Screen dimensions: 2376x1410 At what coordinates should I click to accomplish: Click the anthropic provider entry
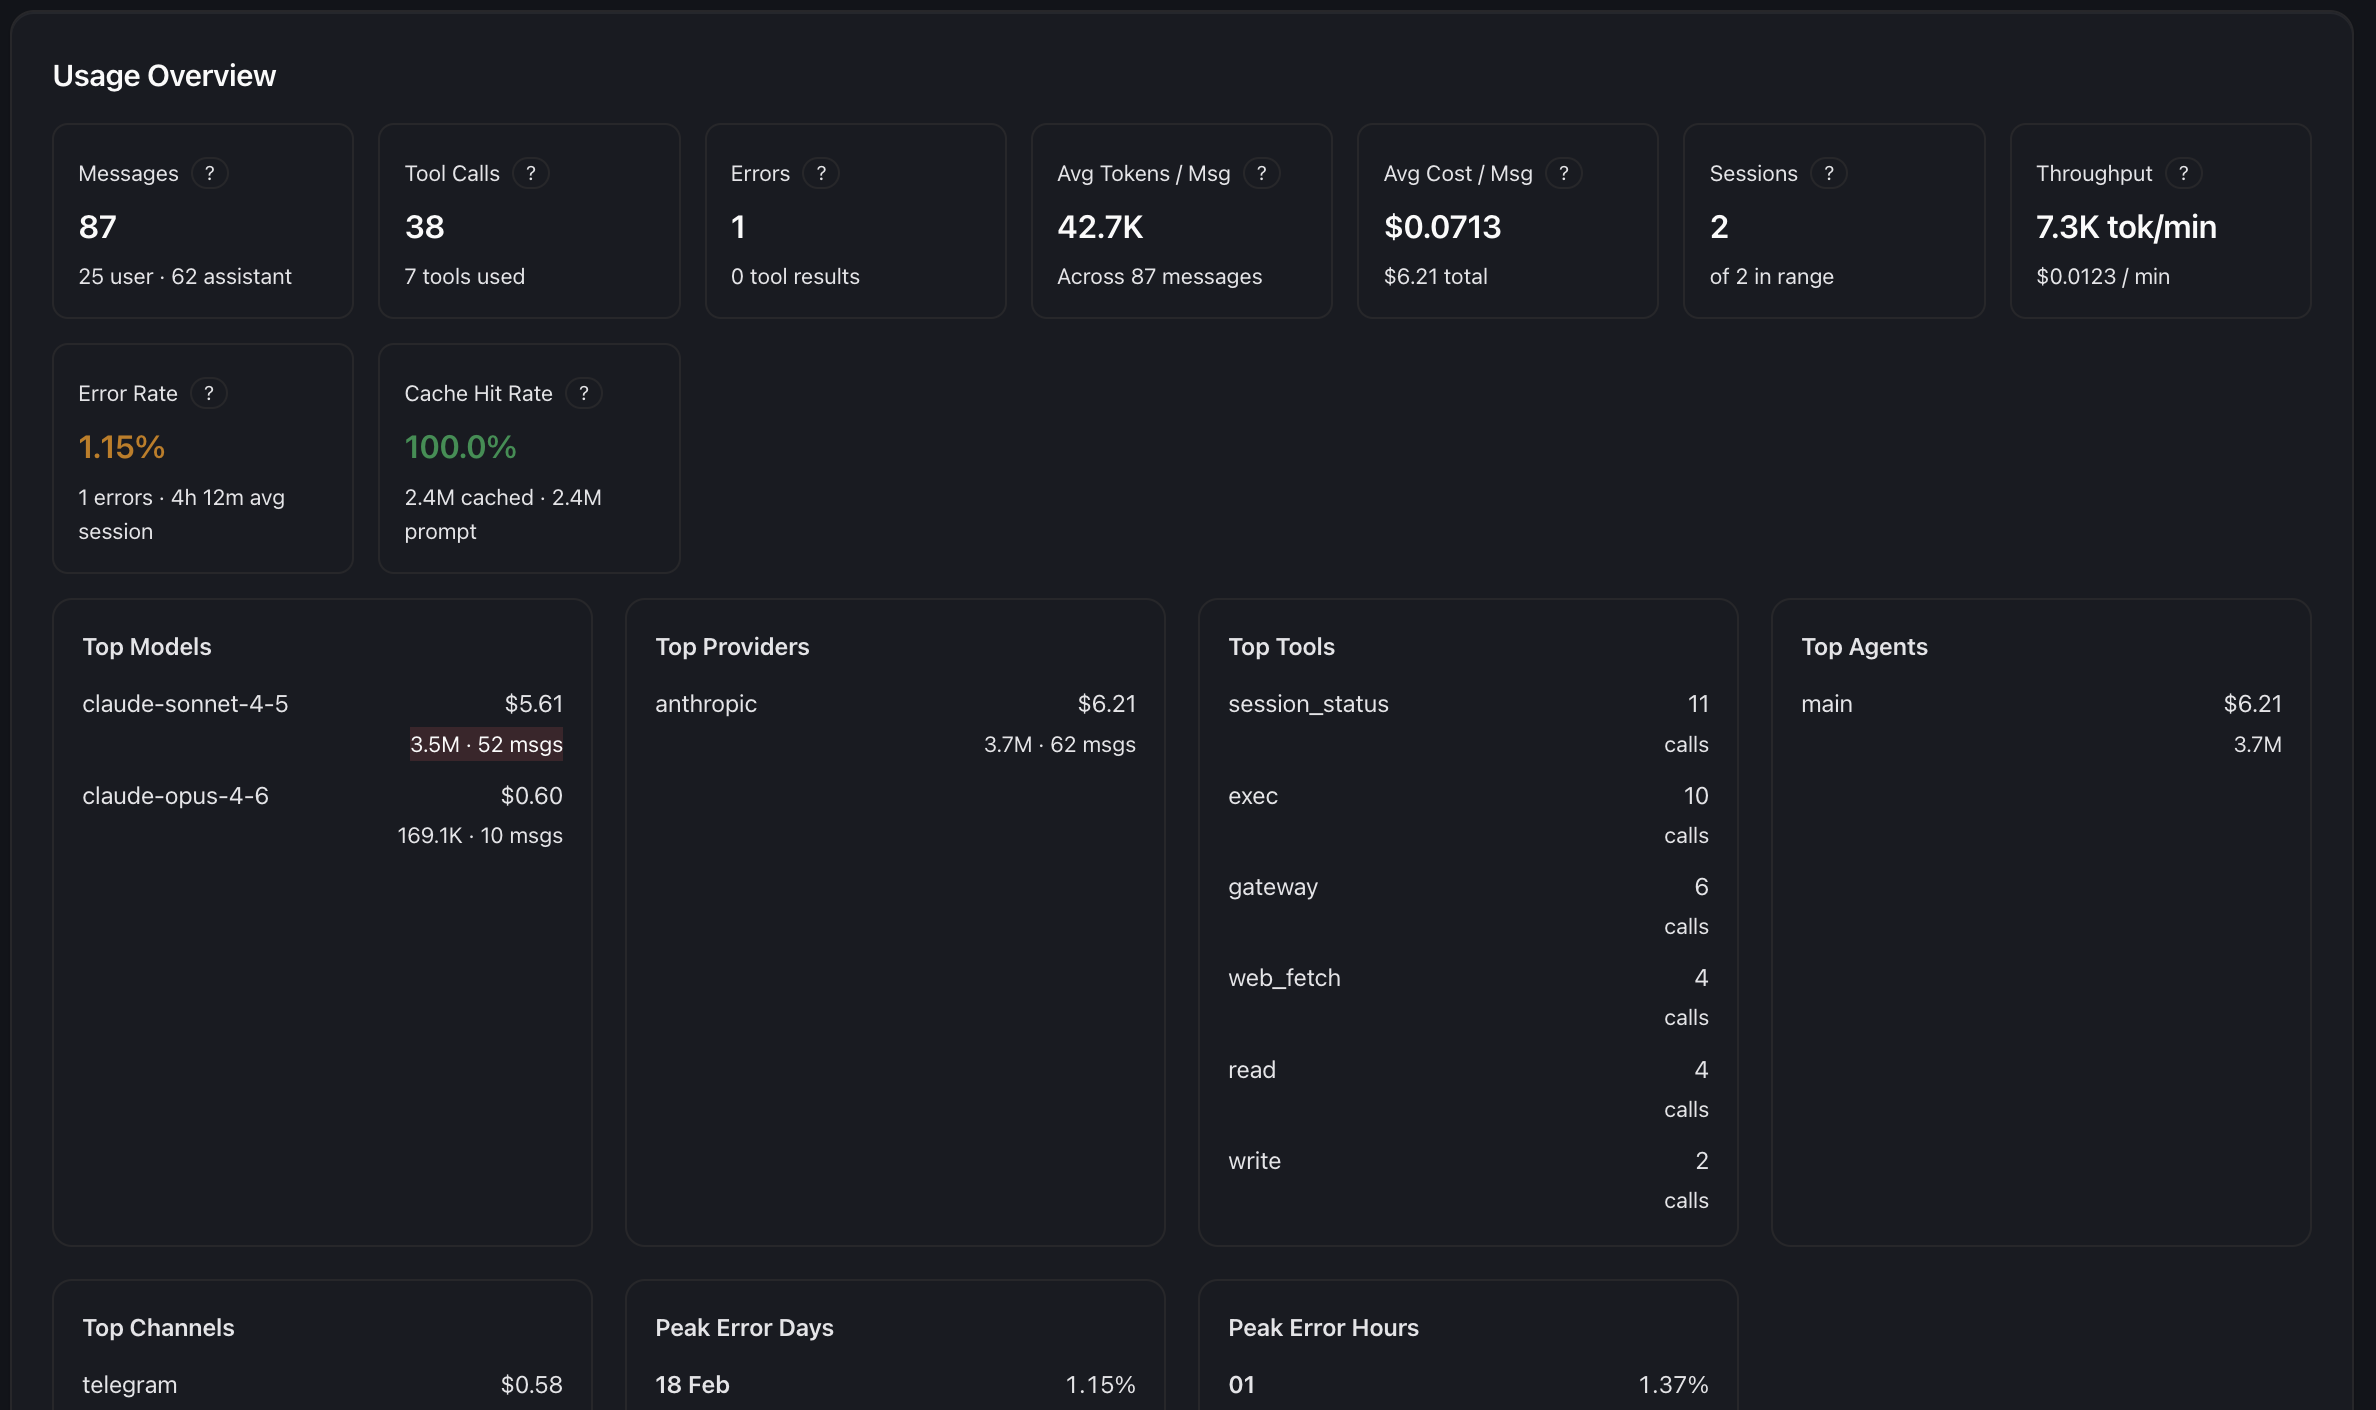pos(706,704)
